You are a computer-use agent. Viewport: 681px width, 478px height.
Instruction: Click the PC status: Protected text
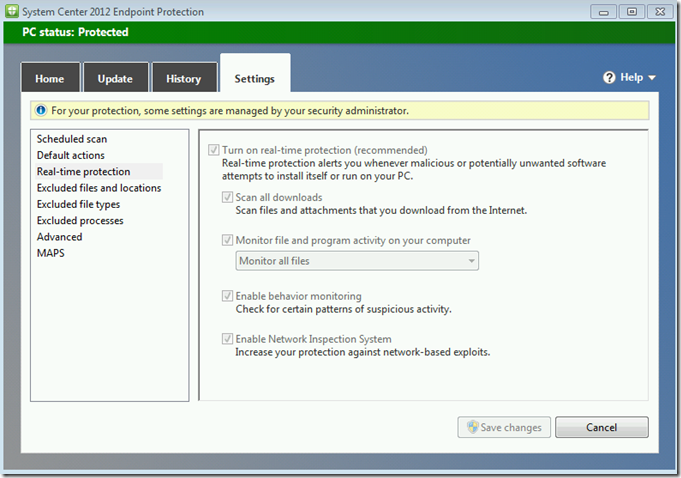76,32
